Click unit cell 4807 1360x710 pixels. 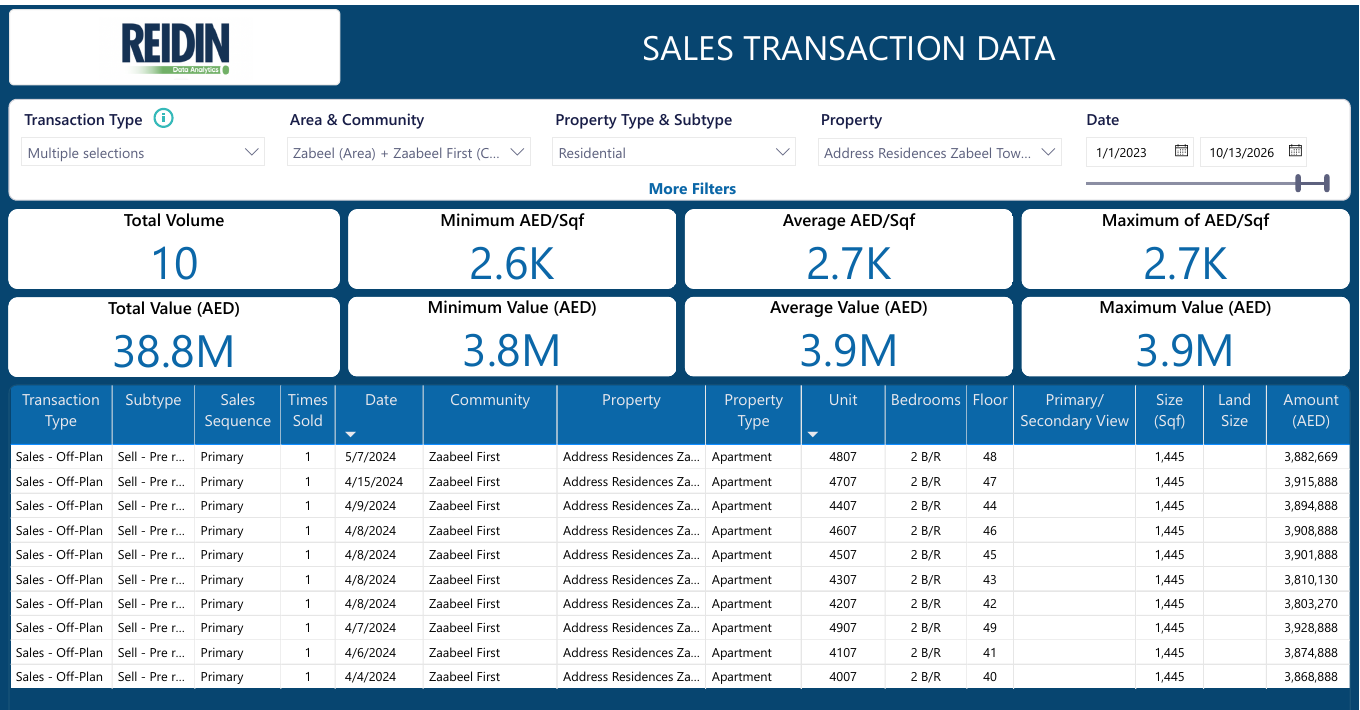pos(843,457)
